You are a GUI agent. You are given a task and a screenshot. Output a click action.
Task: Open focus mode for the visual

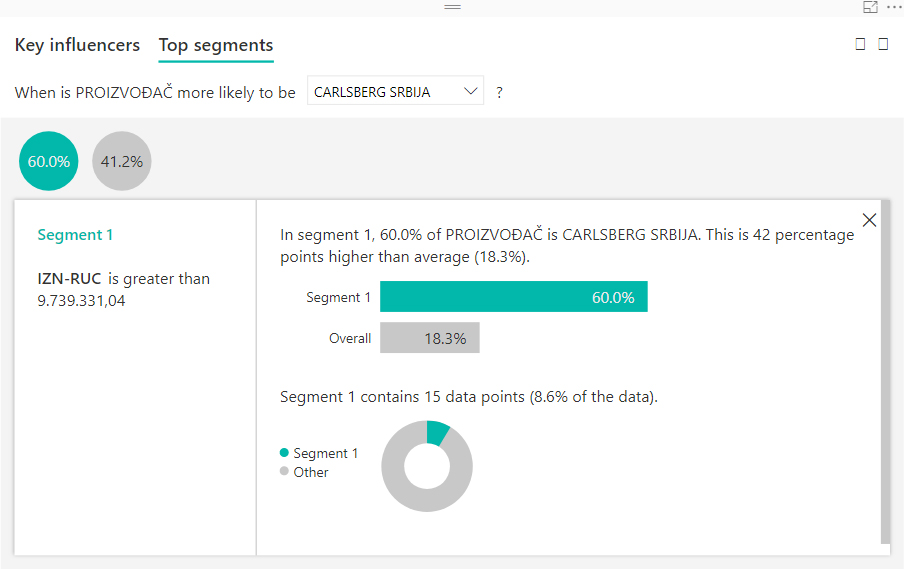click(870, 7)
